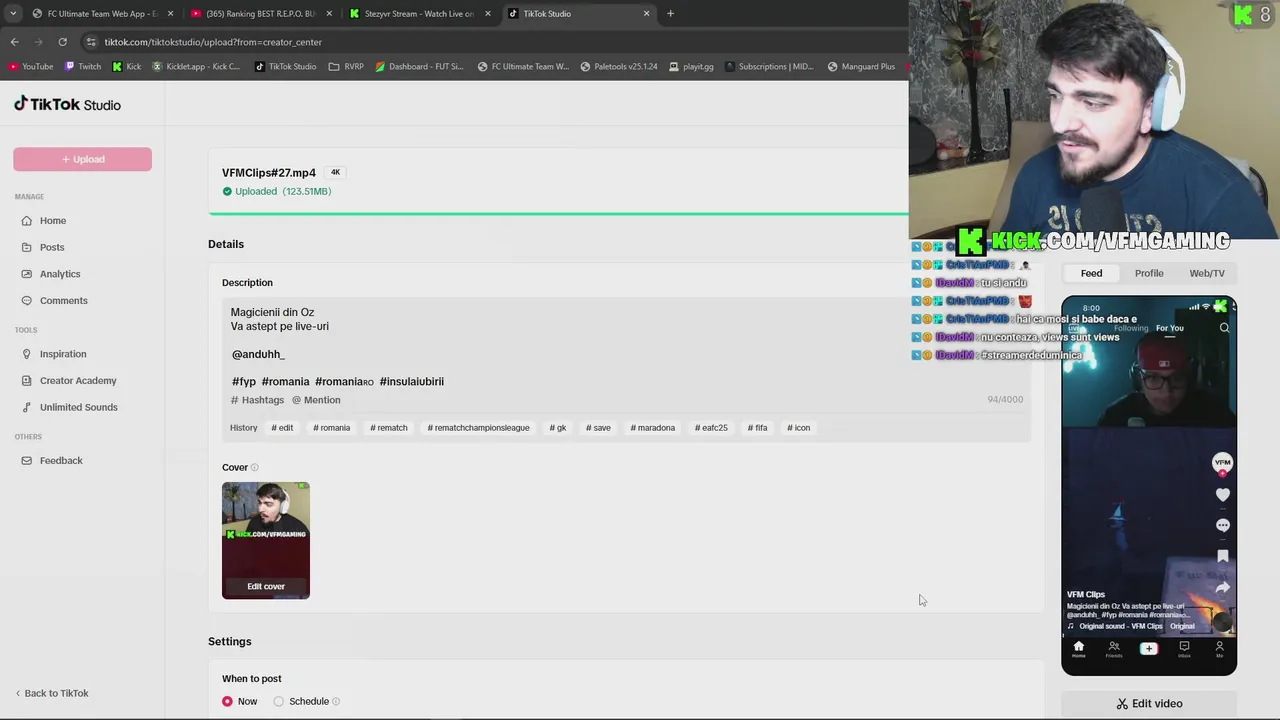The height and width of the screenshot is (720, 1280).
Task: Click the comment bubble icon in the preview
Action: point(1222,525)
